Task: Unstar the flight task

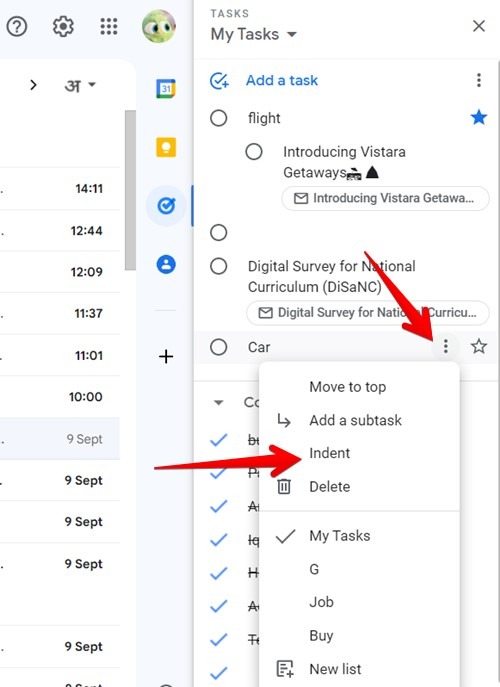Action: click(479, 117)
